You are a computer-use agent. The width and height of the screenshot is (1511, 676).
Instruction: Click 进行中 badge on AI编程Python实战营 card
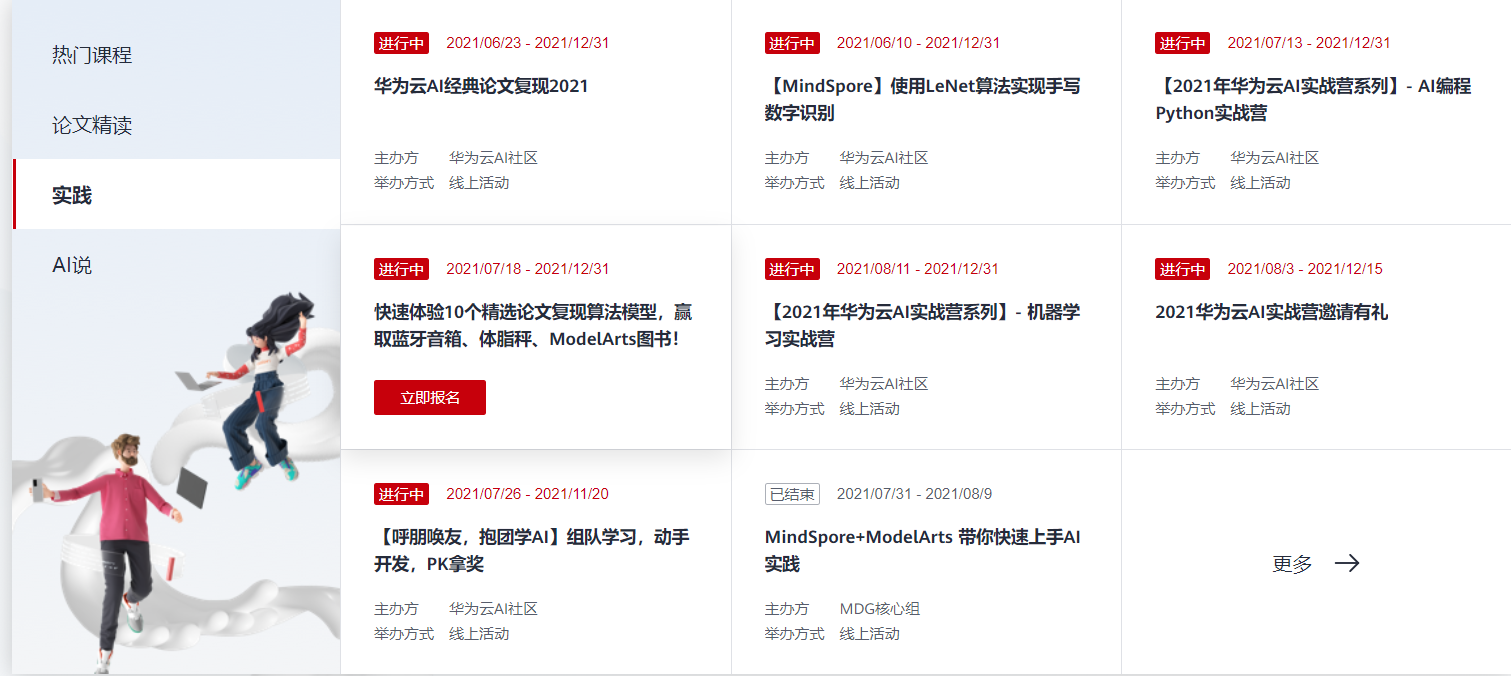[1183, 43]
